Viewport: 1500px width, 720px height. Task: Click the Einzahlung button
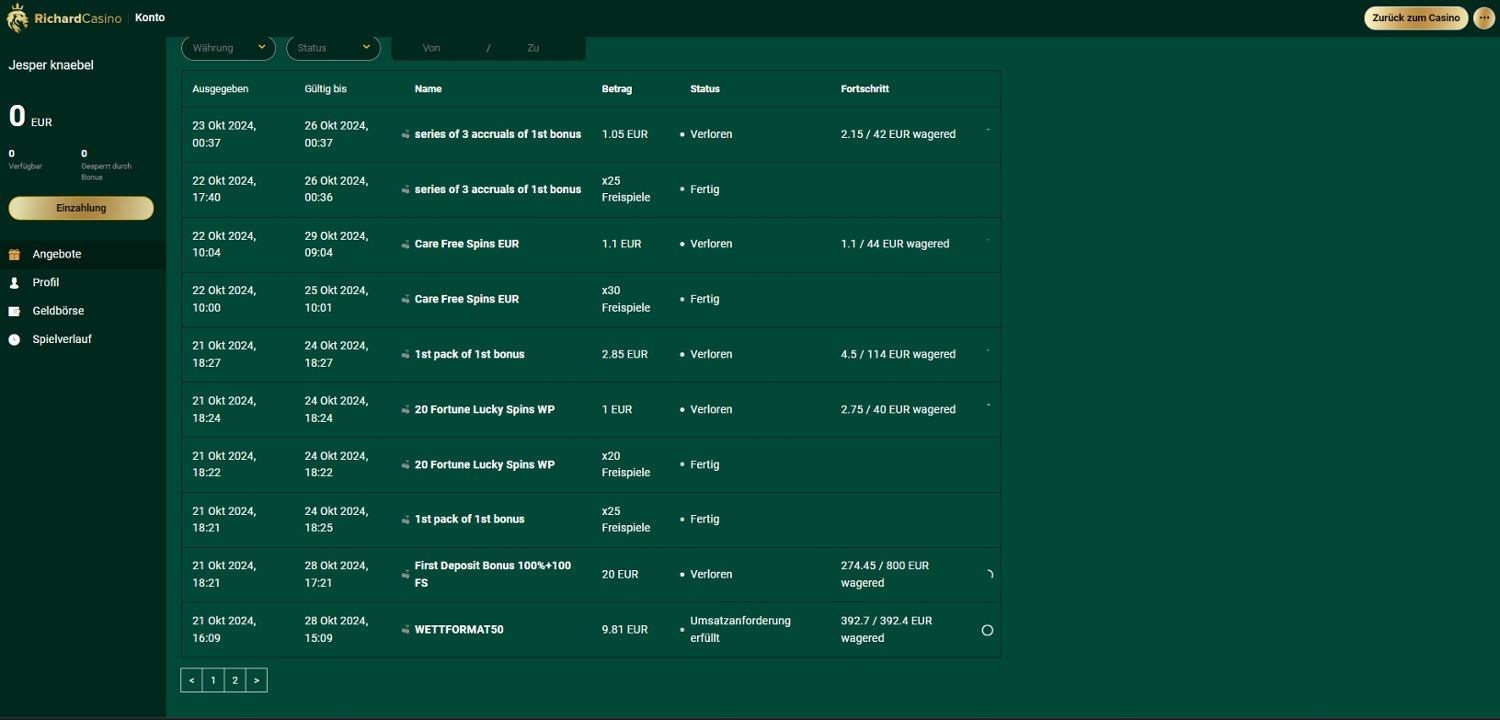[81, 208]
